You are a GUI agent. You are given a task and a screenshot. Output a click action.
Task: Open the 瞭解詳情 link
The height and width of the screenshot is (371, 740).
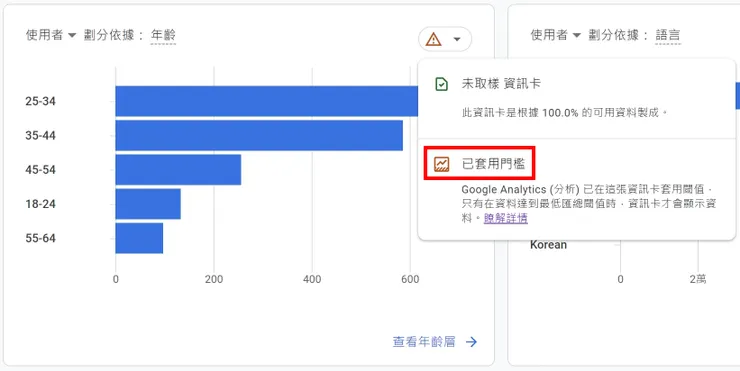(x=505, y=219)
